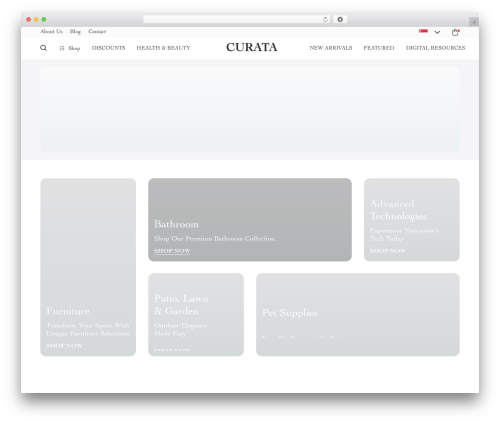Screen dimensions: 500x423
Task: Click Shop Now on Furniture card
Action: (64, 346)
